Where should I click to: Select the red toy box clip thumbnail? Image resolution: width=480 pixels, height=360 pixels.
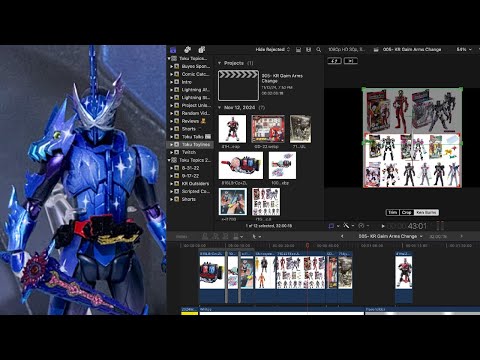[x=268, y=129]
